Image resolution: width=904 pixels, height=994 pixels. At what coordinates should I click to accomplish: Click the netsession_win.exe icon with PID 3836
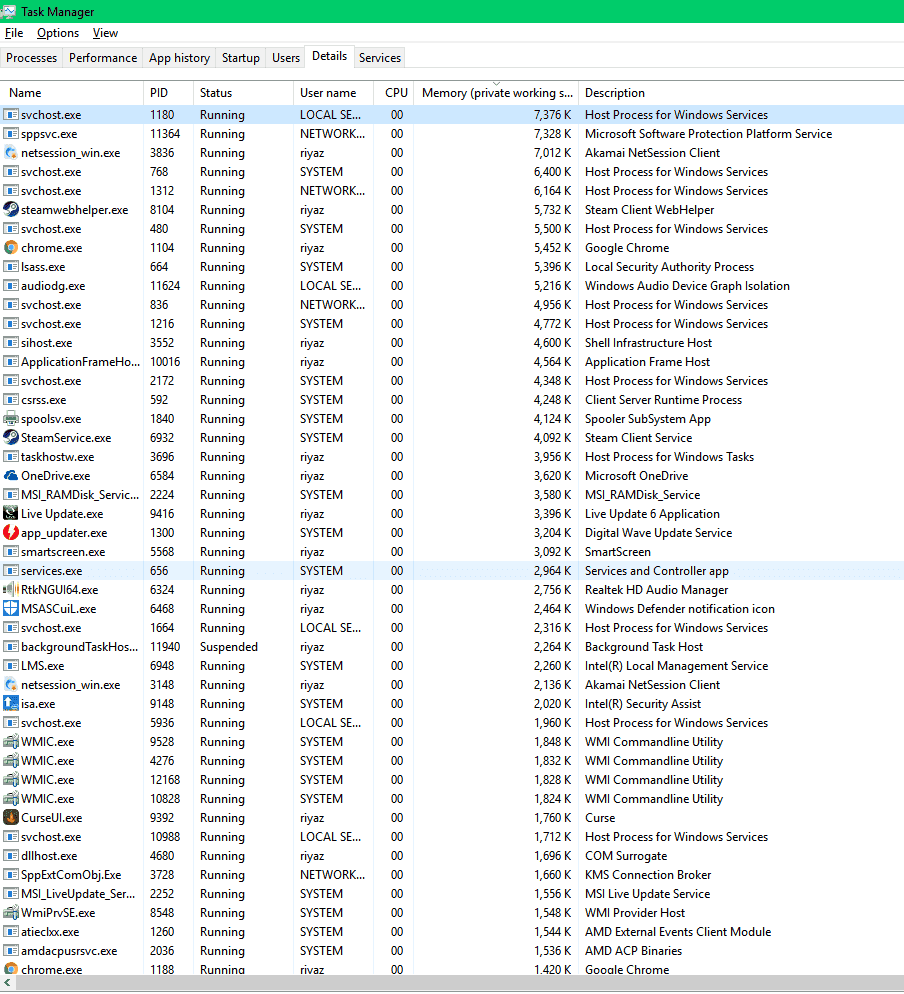pyautogui.click(x=10, y=153)
